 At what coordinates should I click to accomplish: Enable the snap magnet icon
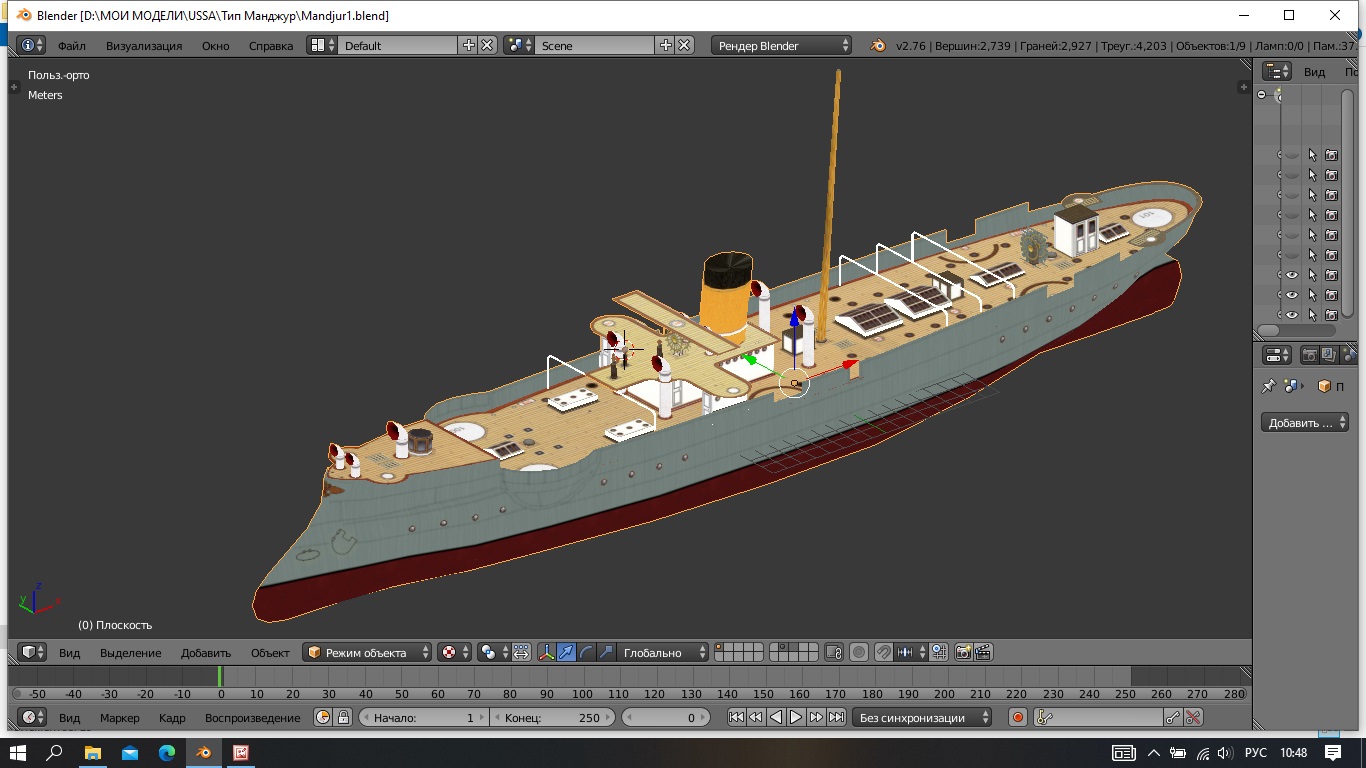tap(883, 653)
